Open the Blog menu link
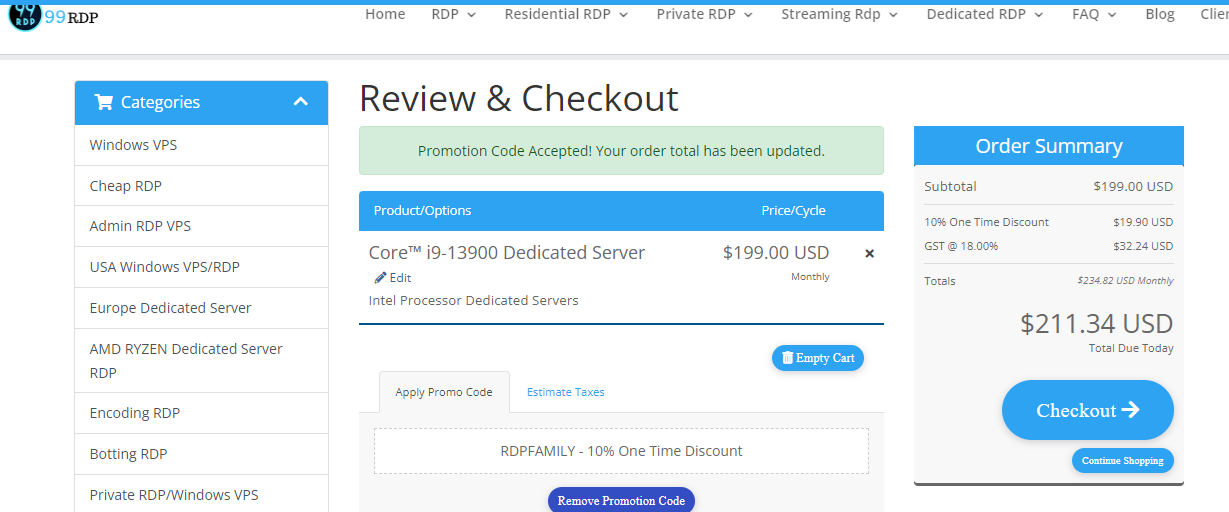 [x=1160, y=14]
